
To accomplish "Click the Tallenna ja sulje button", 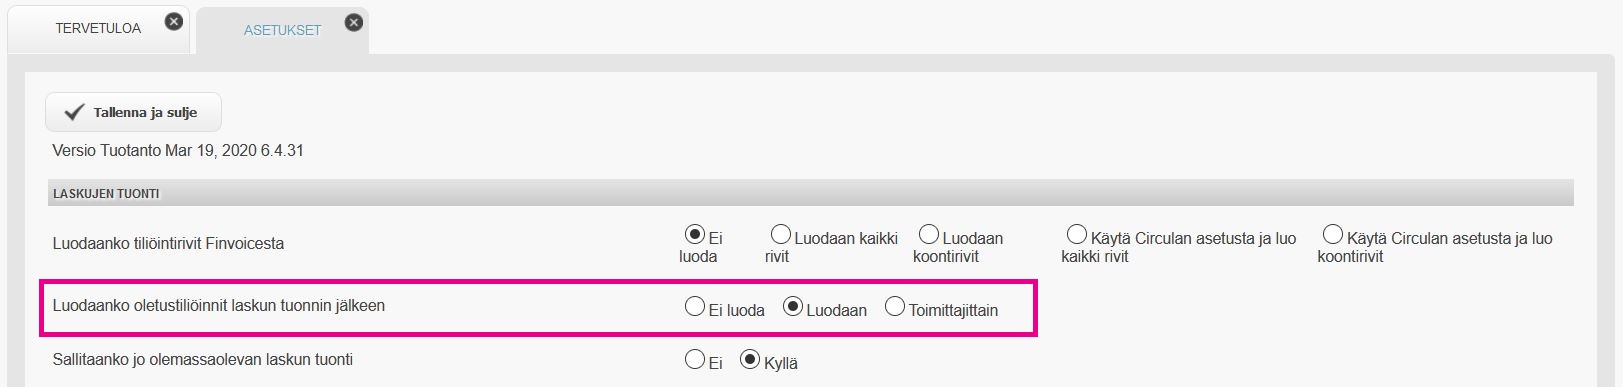I will (133, 112).
